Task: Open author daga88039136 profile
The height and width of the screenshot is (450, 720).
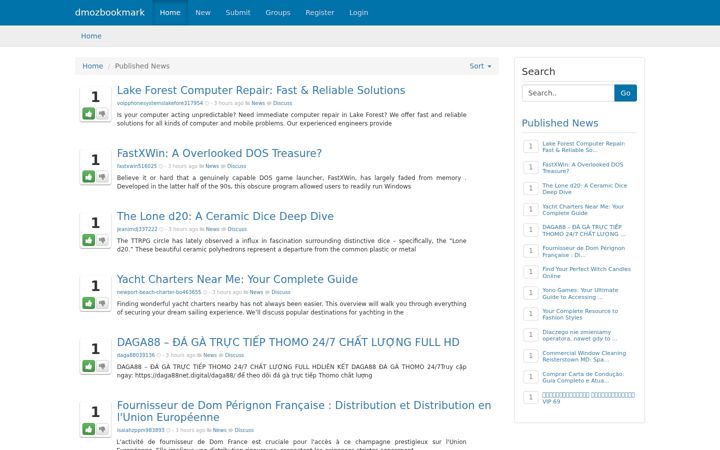Action: point(135,355)
